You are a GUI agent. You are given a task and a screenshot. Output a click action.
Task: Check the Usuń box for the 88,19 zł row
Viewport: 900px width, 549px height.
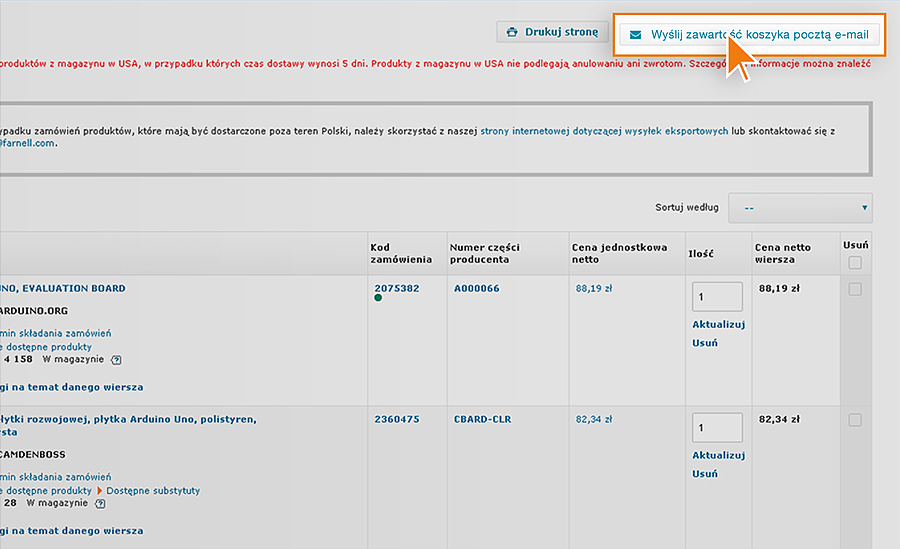coord(854,289)
